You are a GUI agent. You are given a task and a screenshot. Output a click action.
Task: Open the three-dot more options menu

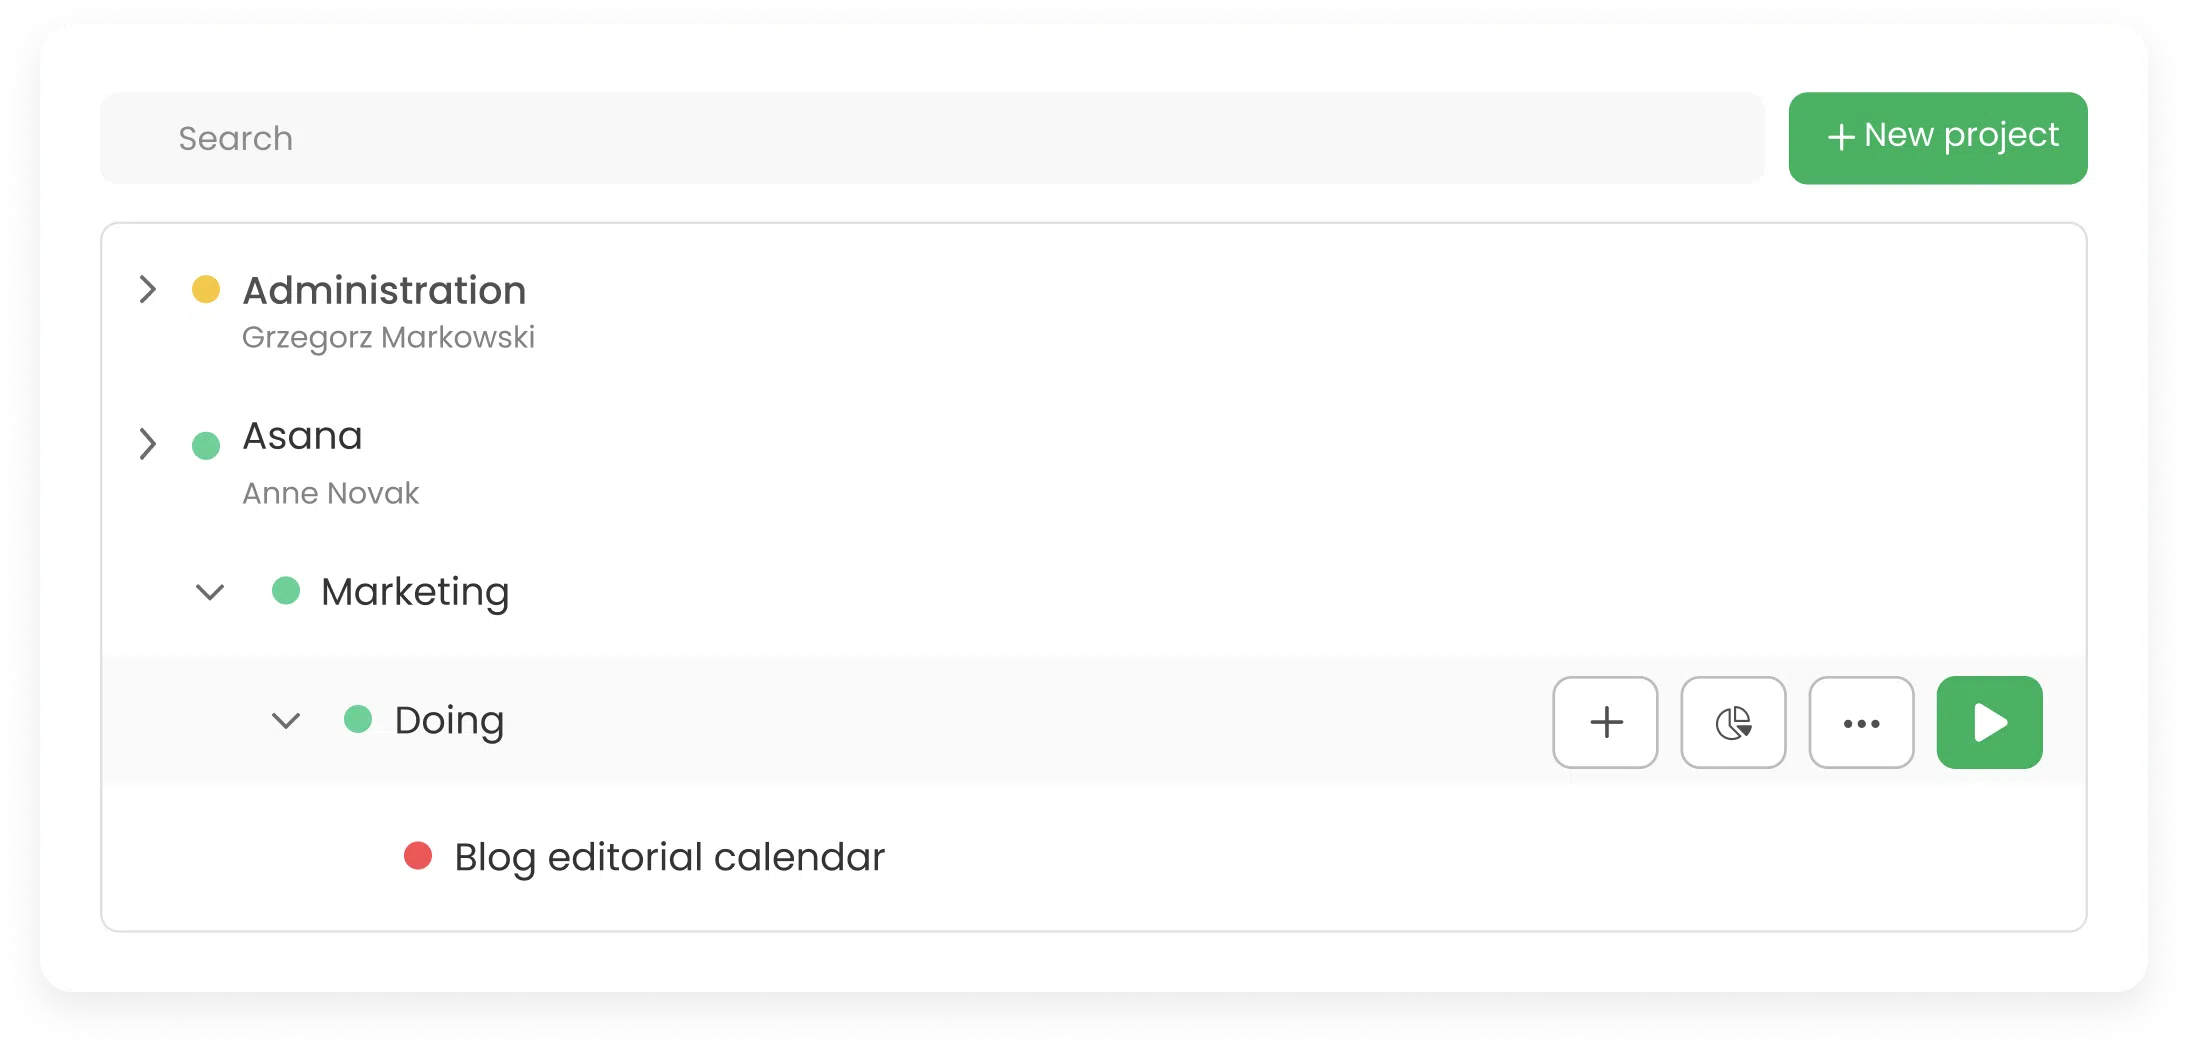pos(1861,722)
